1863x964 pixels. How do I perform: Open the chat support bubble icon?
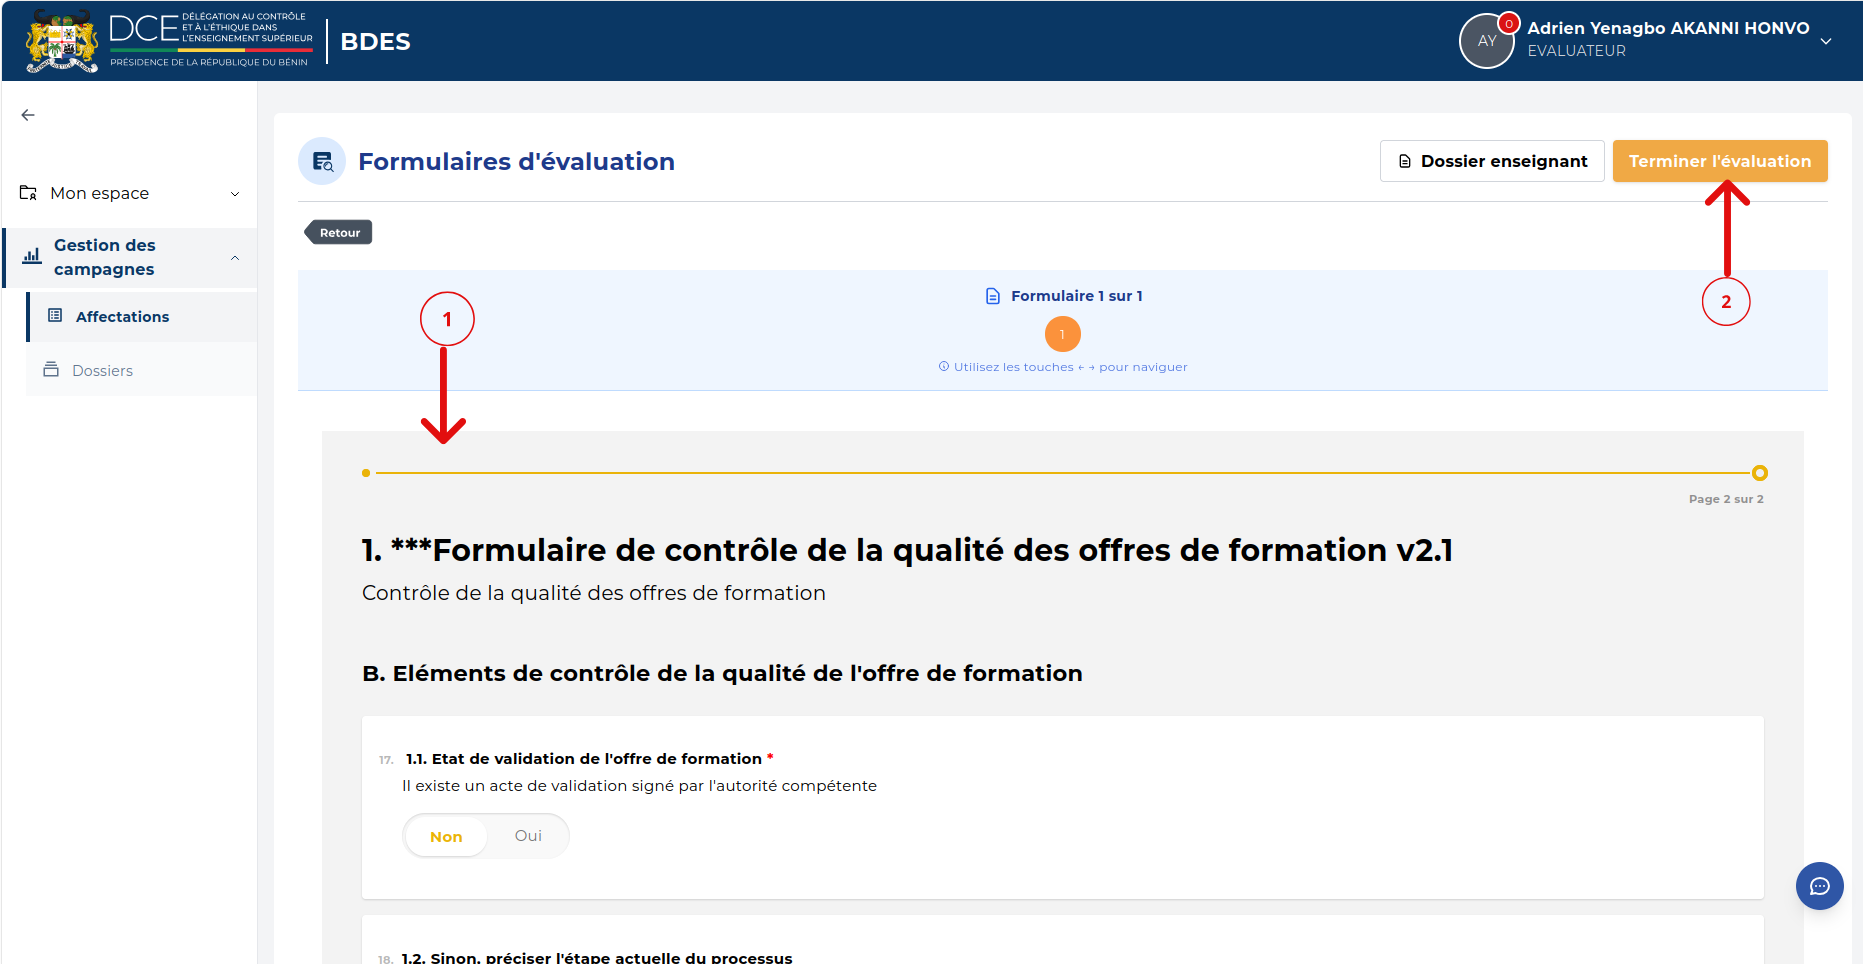click(x=1820, y=886)
